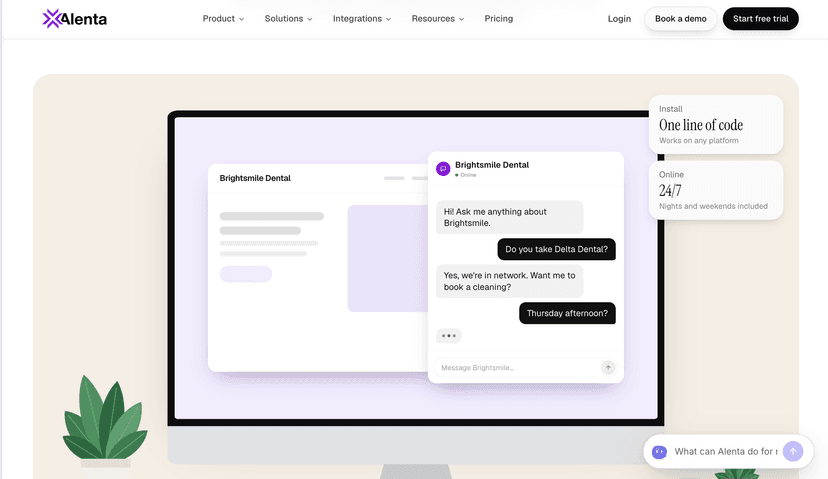Click the pill-shaped button placeholder in mockup
This screenshot has height=479, width=828.
pos(246,274)
